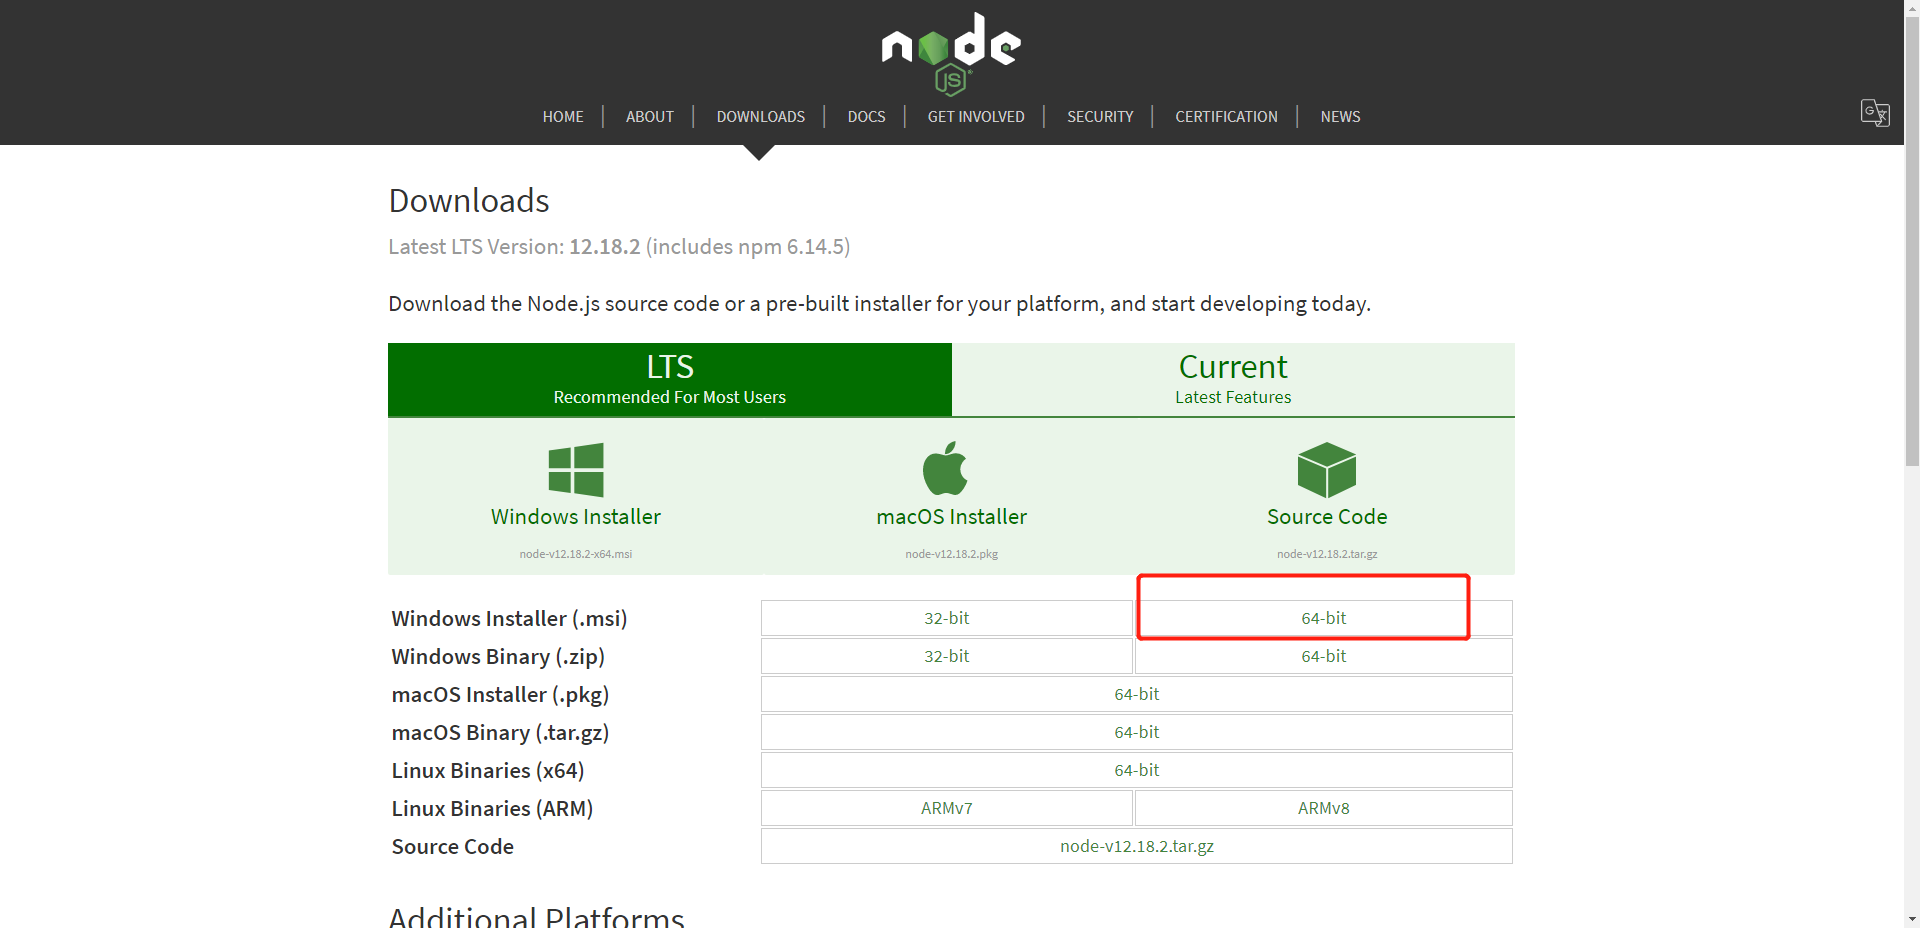Navigate to the SECURITY page
The width and height of the screenshot is (1920, 928).
point(1099,117)
